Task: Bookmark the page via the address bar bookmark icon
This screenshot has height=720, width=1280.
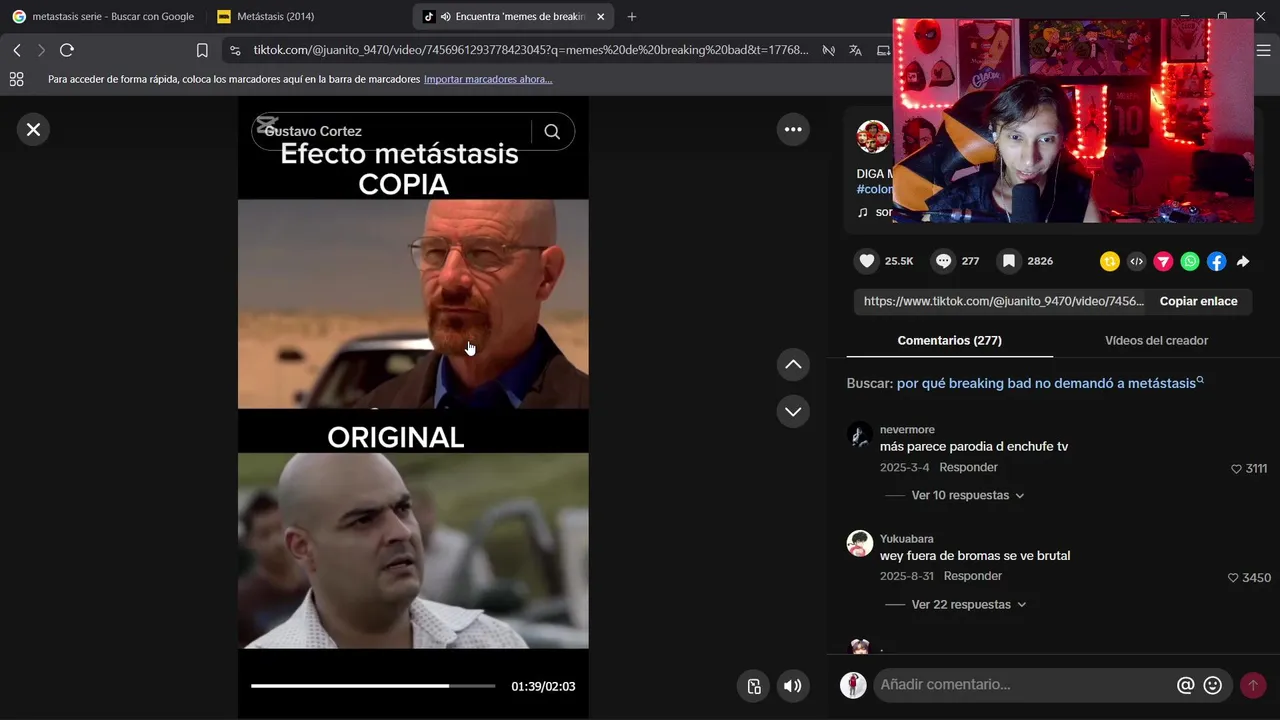Action: (x=202, y=50)
